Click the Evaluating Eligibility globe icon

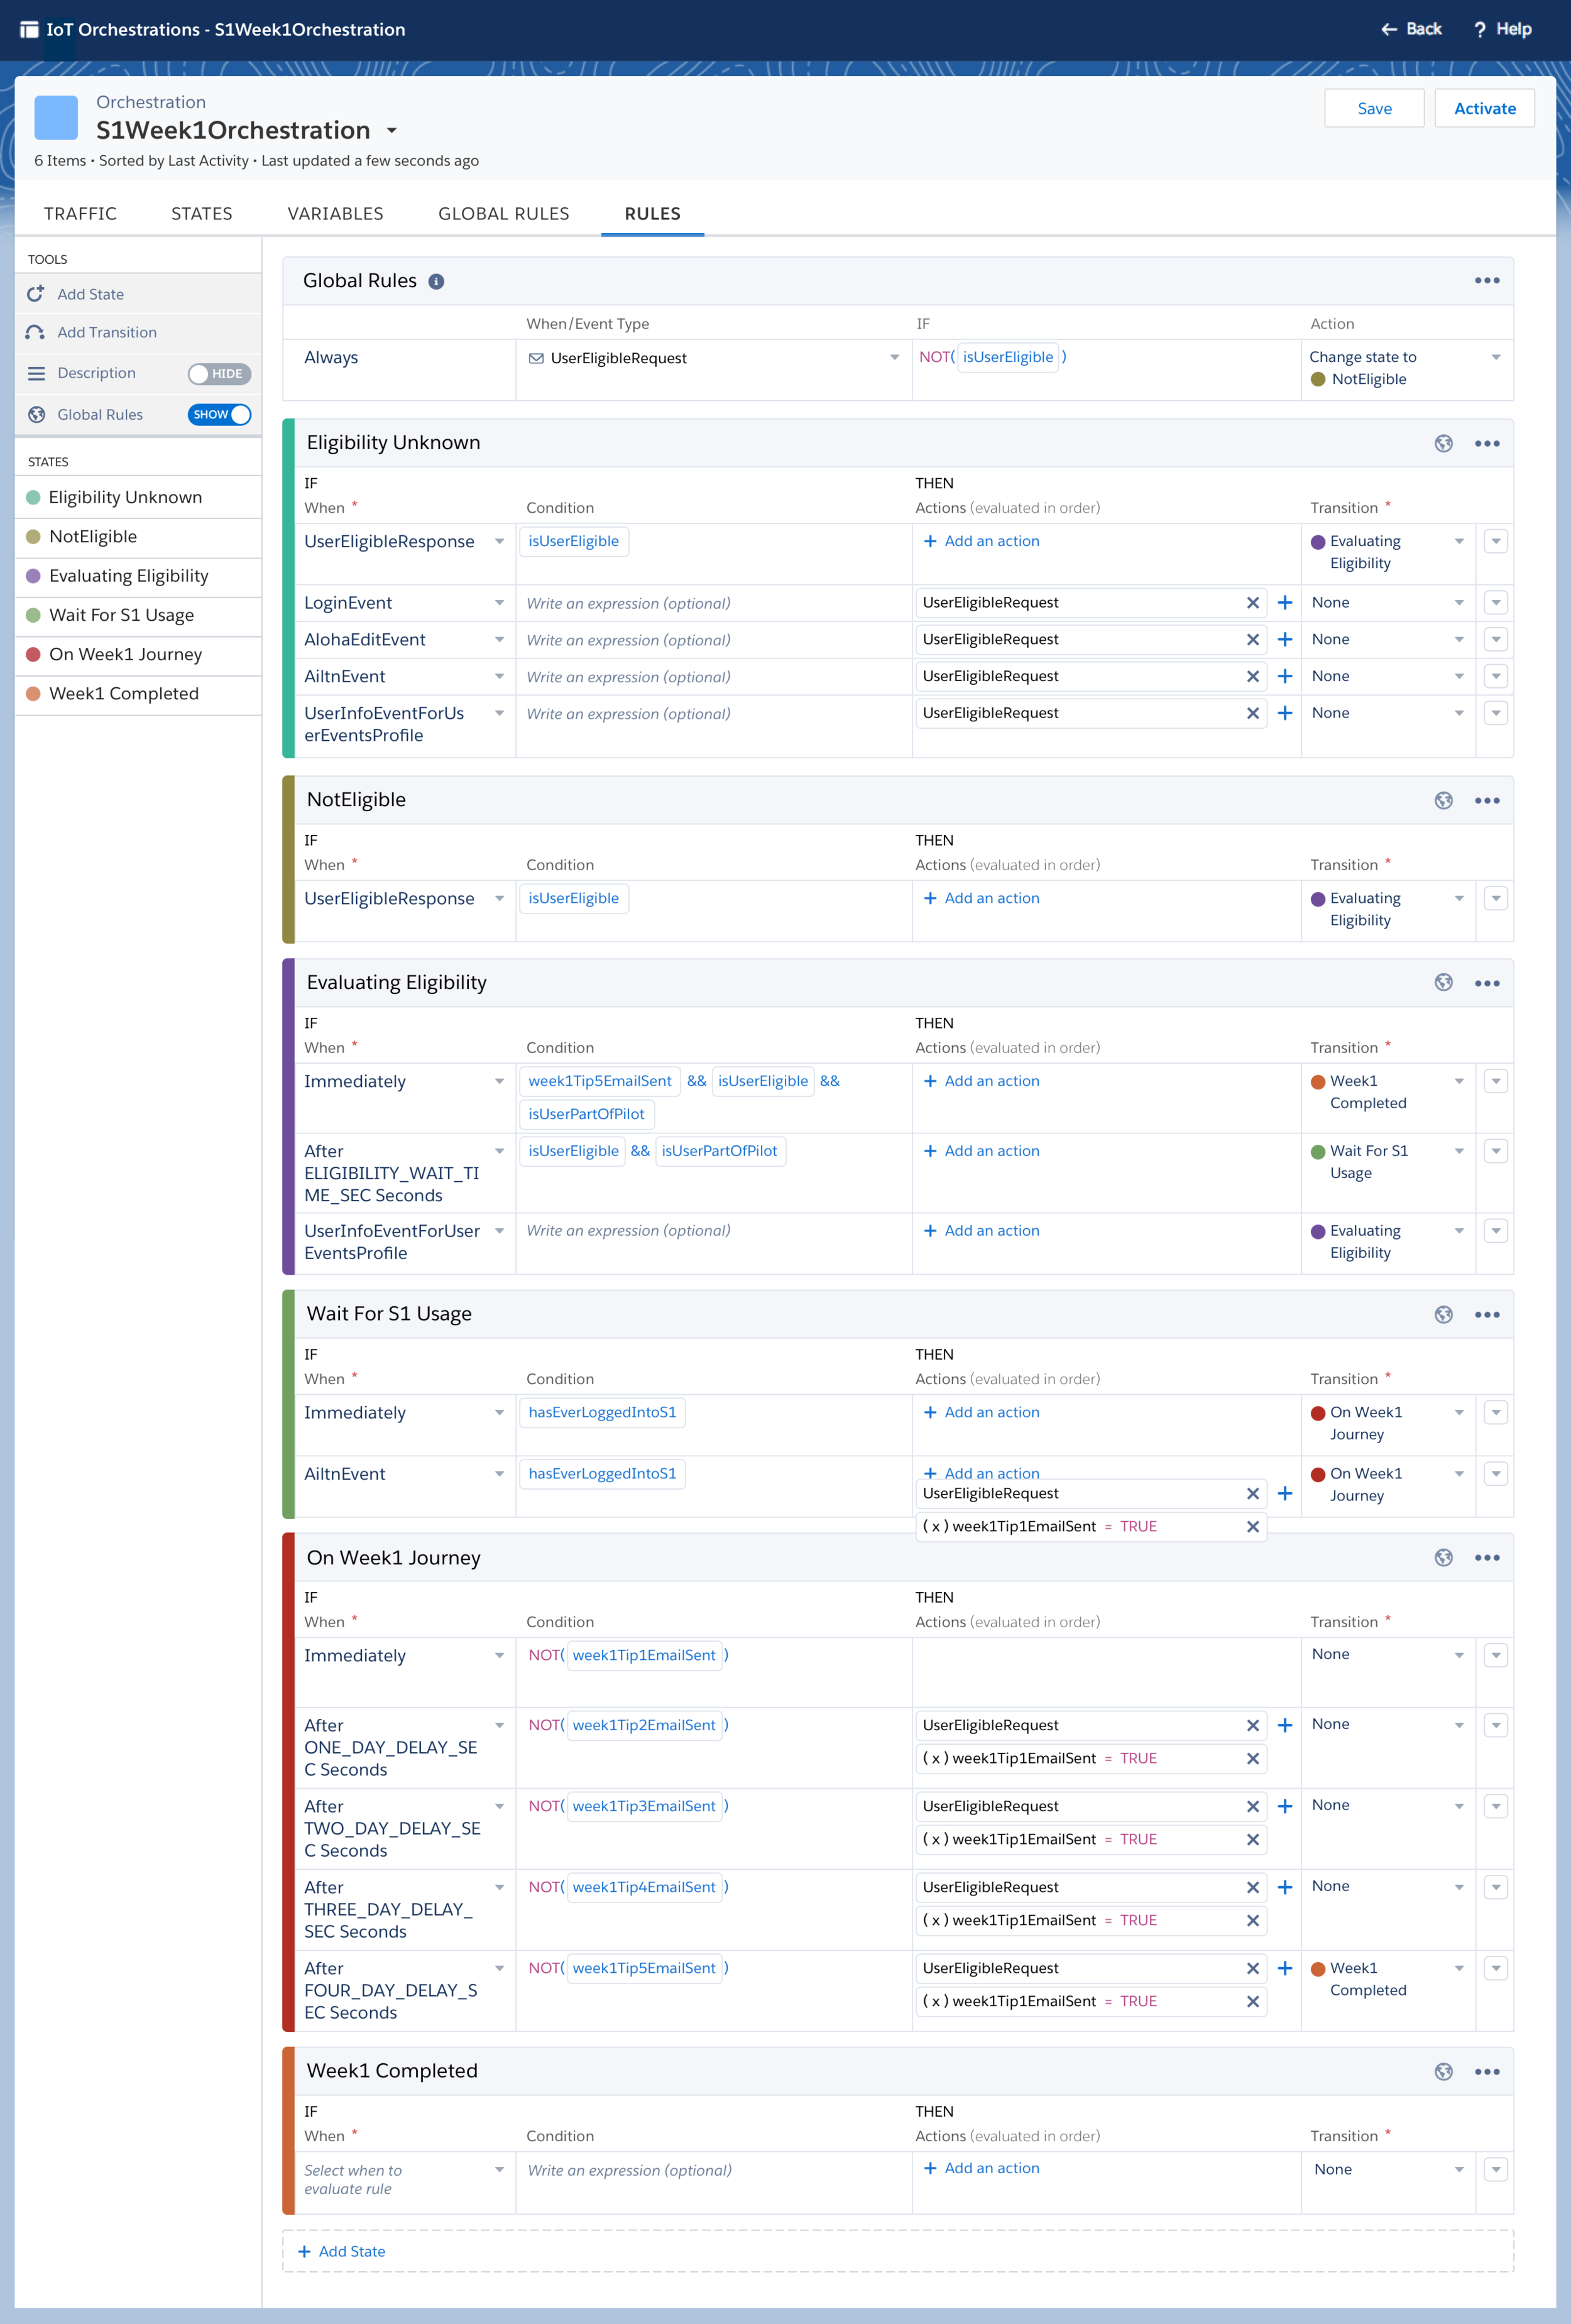pos(1443,982)
